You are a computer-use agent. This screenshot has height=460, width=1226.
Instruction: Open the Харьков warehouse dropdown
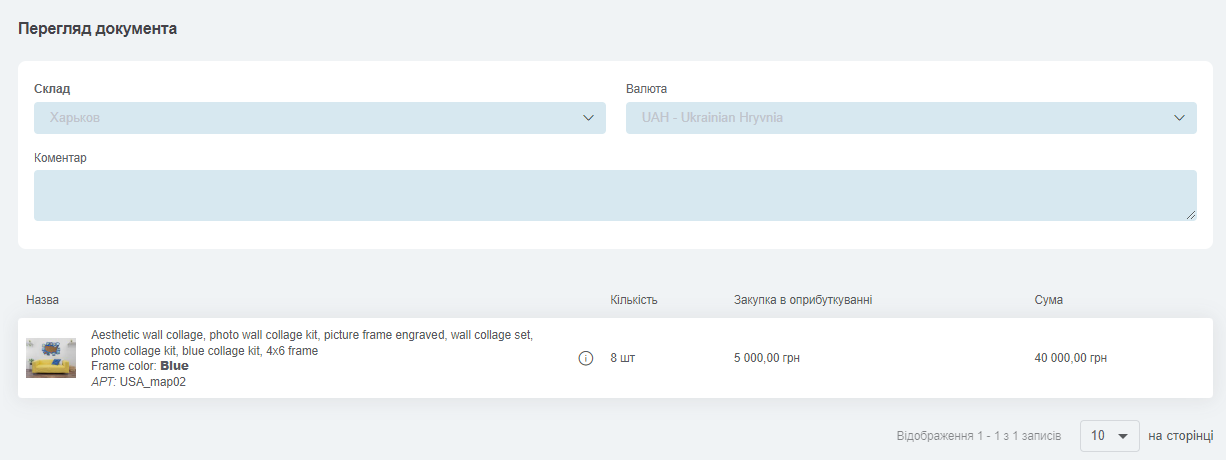tap(320, 118)
